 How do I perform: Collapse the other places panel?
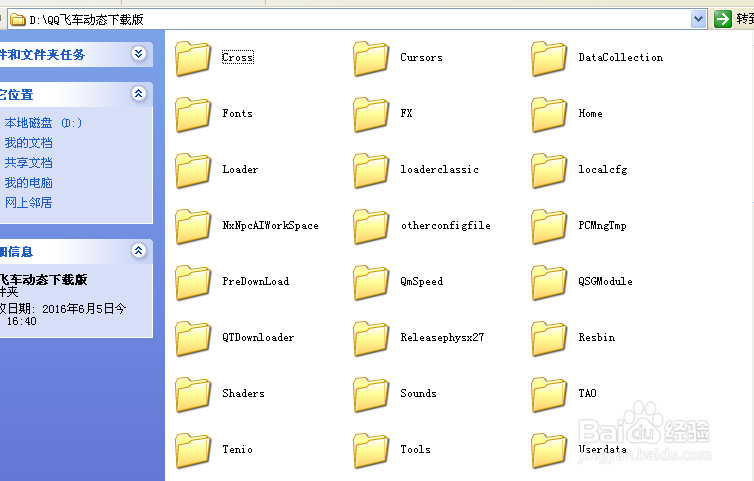(138, 93)
